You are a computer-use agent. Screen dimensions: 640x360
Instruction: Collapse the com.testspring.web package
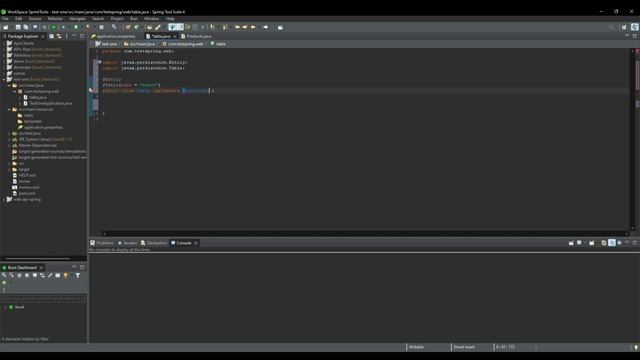tap(15, 91)
